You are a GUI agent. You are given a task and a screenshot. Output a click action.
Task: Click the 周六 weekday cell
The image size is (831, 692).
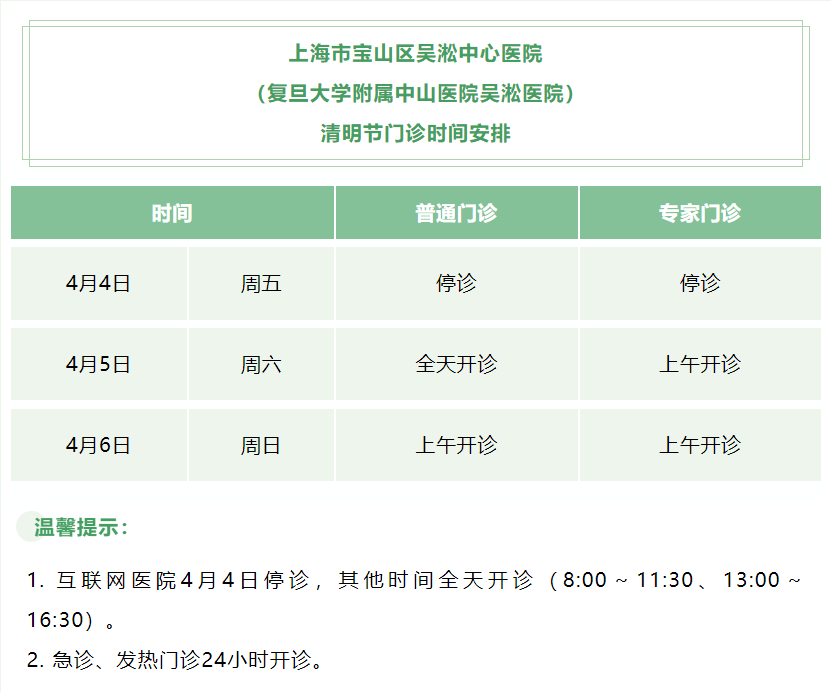click(261, 364)
